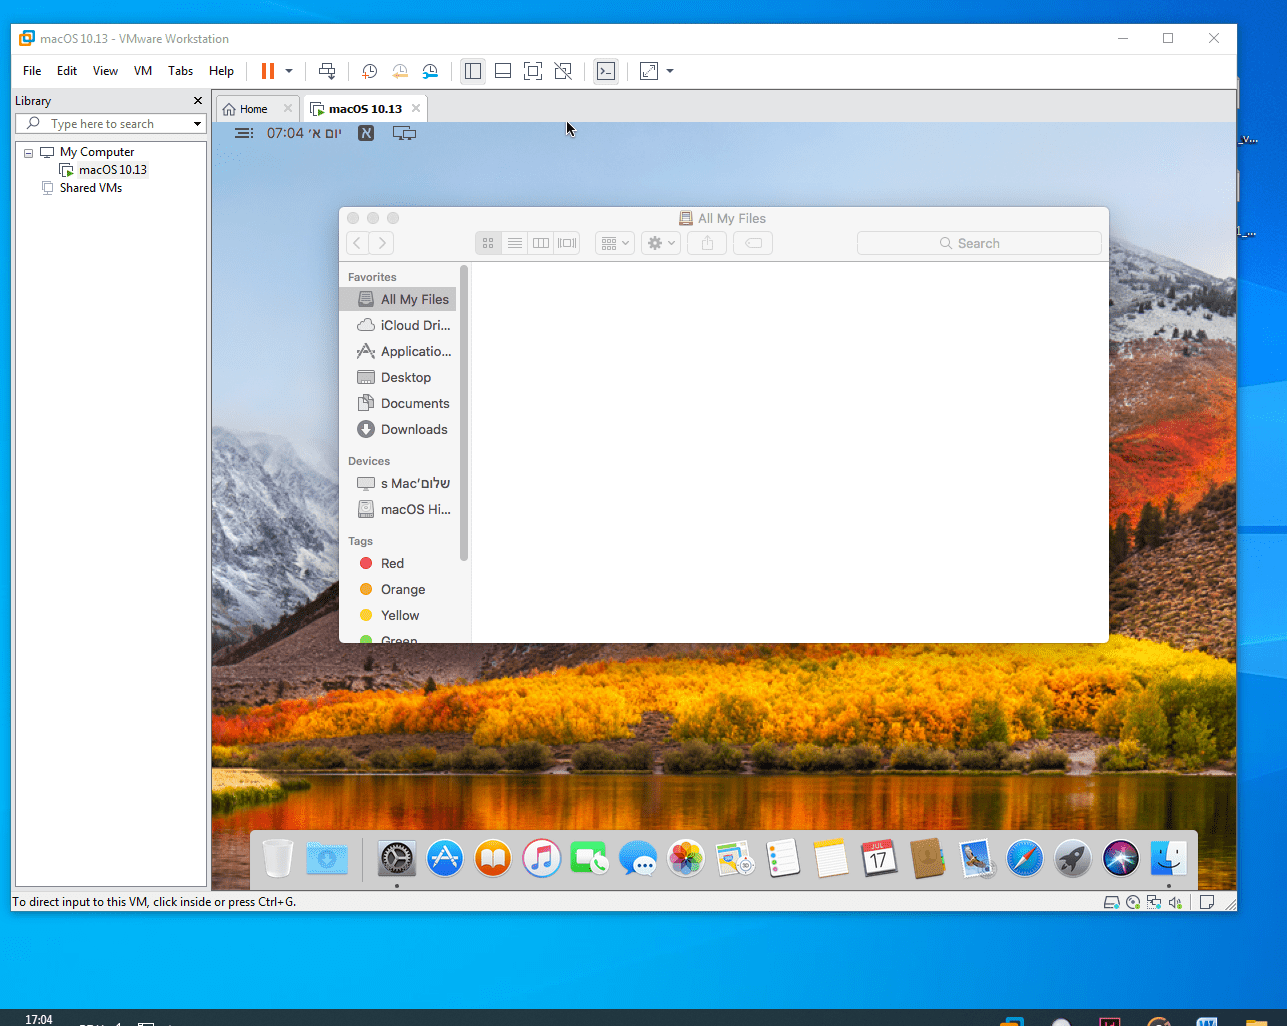Open the library search dropdown arrow

tap(197, 124)
